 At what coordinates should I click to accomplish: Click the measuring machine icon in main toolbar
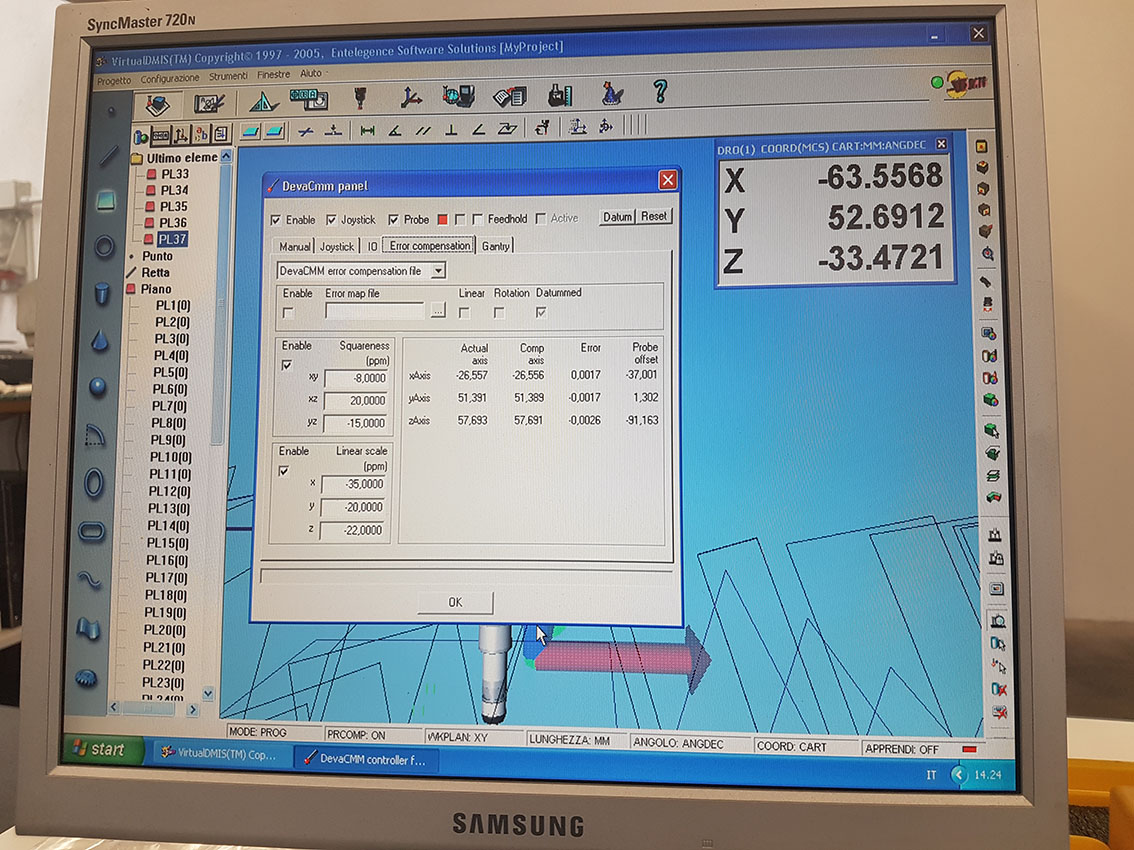[560, 95]
